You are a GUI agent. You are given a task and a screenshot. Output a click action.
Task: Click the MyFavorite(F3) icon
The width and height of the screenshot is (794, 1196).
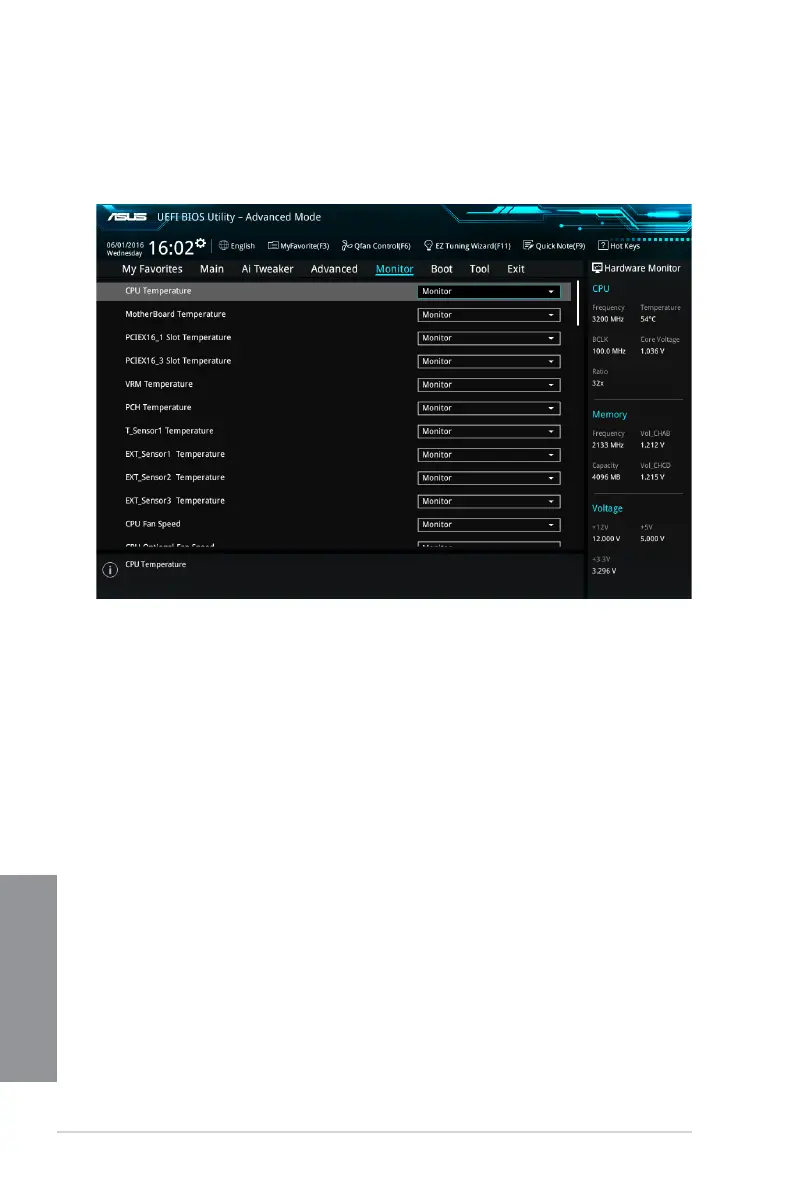tap(273, 246)
